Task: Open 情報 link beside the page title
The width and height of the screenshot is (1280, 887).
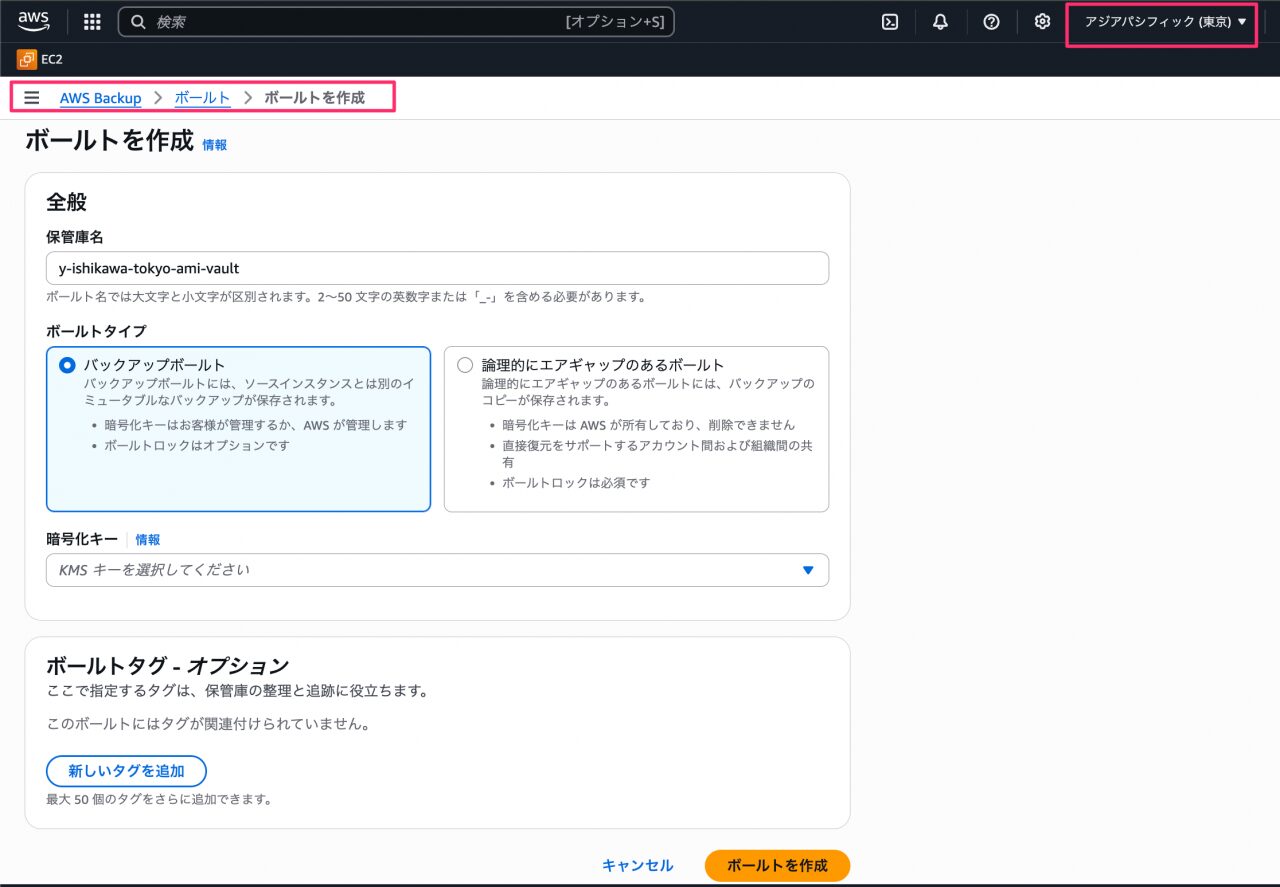Action: tap(215, 145)
